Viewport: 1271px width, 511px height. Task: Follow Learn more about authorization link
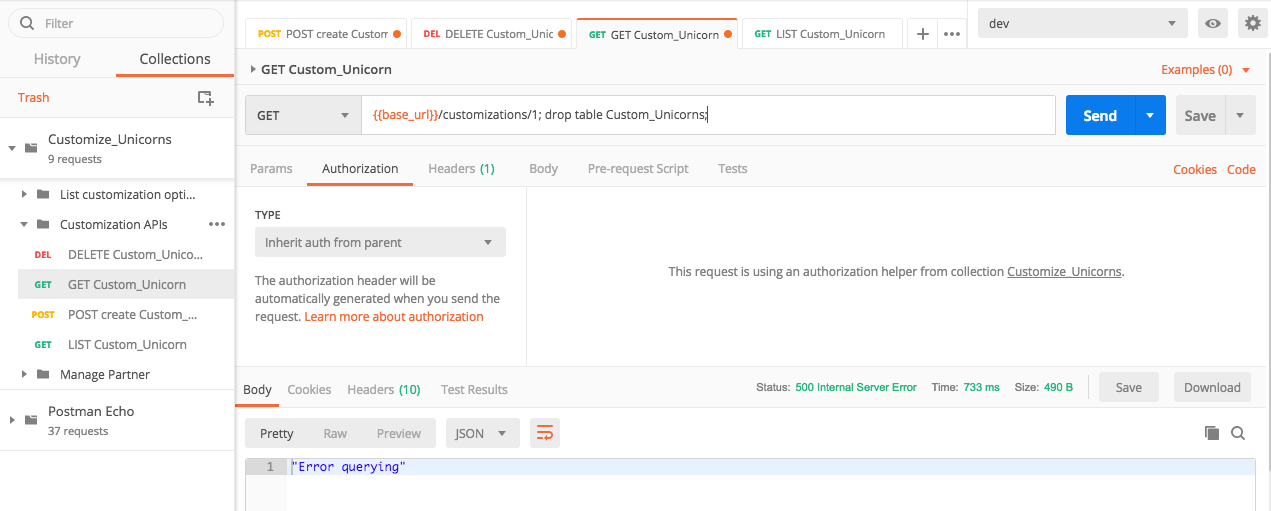pos(394,316)
